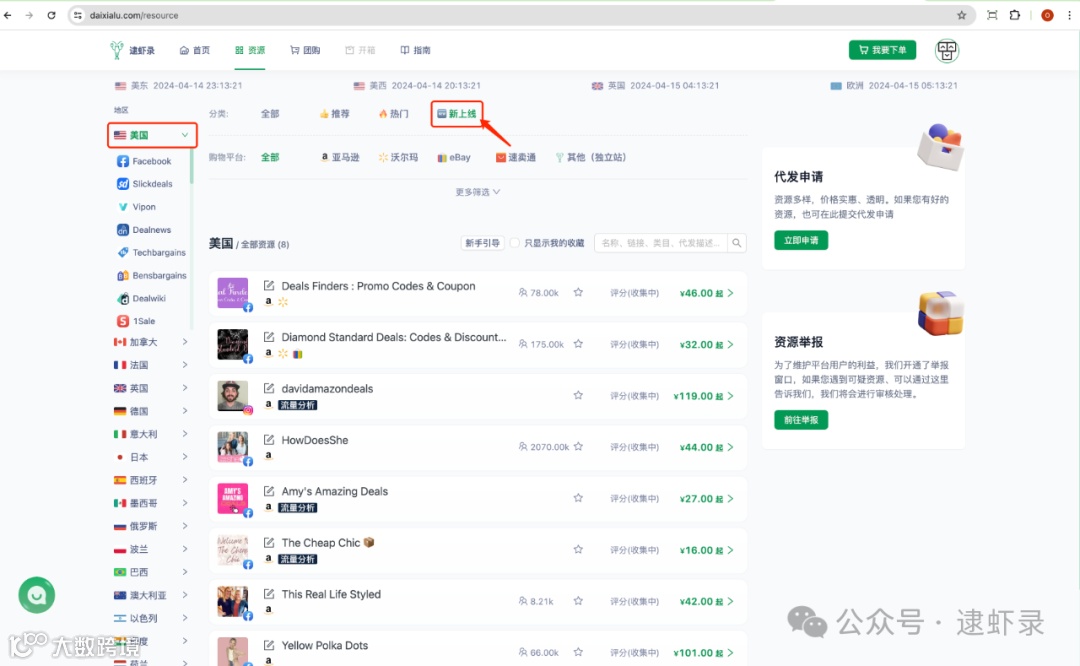Favorite Deals Finders with star icon
The height and width of the screenshot is (666, 1080).
578,293
